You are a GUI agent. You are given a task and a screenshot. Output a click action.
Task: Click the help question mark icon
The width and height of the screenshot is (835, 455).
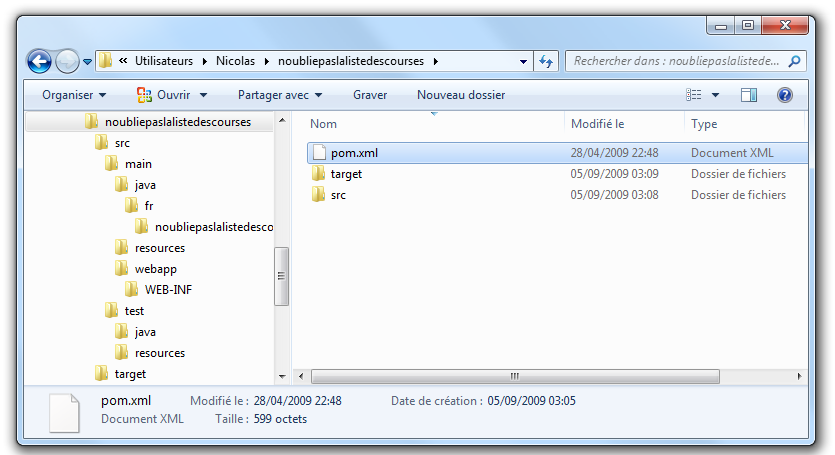tap(785, 95)
